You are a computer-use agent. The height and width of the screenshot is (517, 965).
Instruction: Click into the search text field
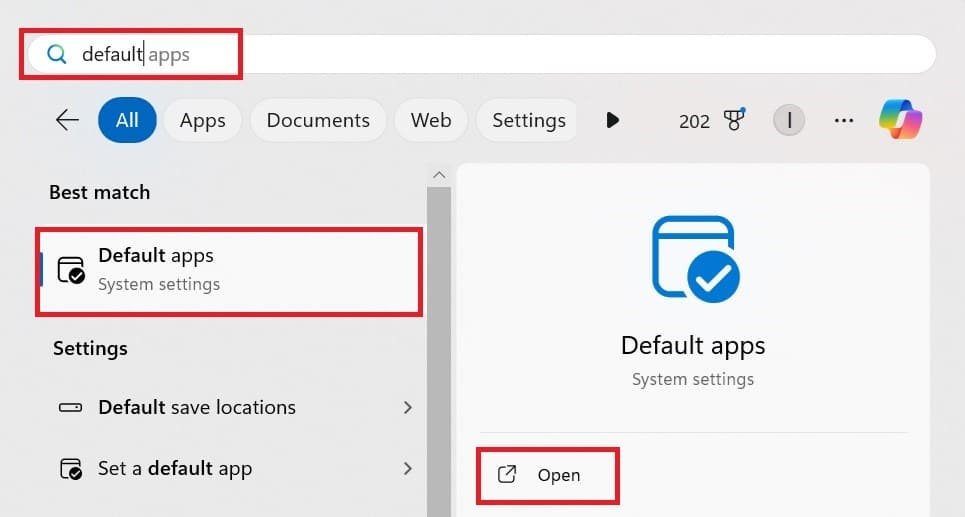[x=500, y=54]
